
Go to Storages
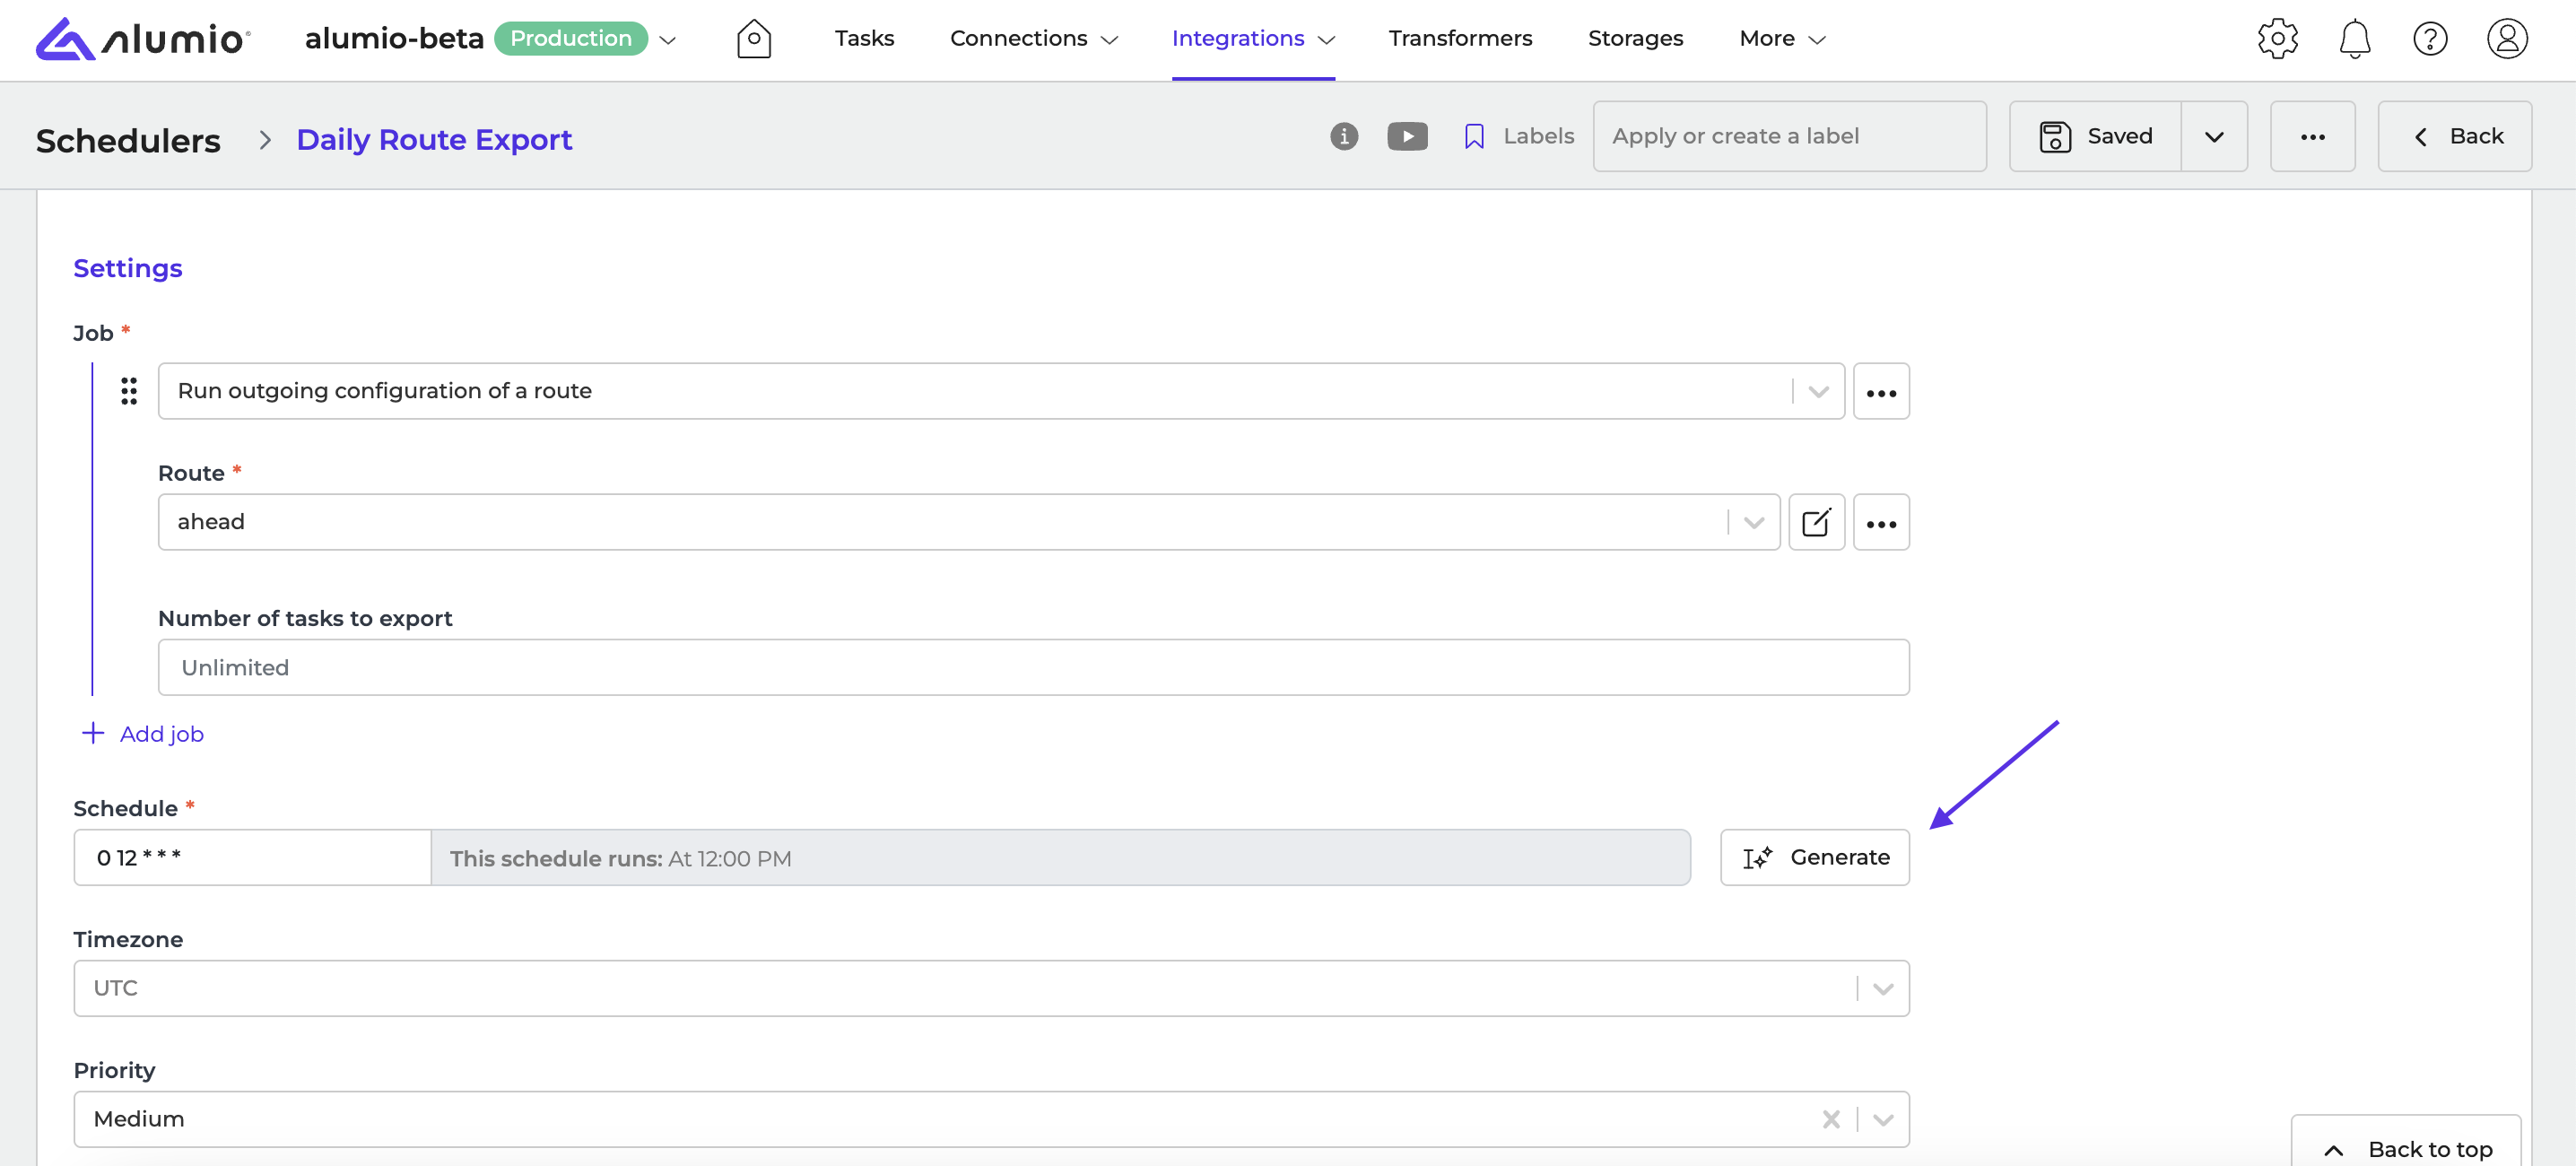click(1635, 39)
